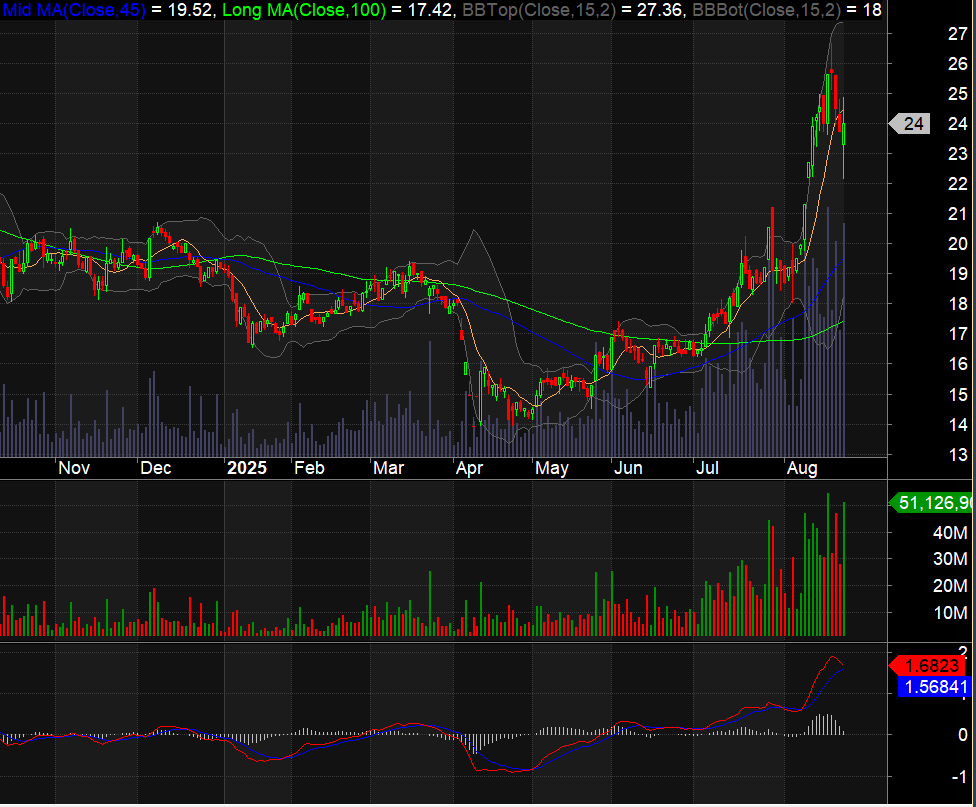Click the 40M tick on the volume axis
Screen dimensions: 976x807
click(x=949, y=533)
